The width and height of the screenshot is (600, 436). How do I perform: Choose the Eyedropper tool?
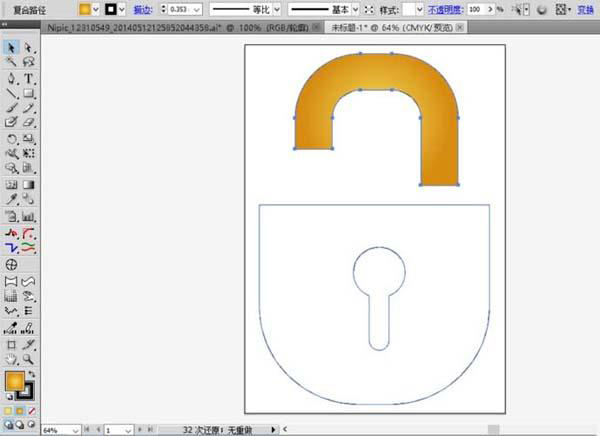tap(11, 199)
